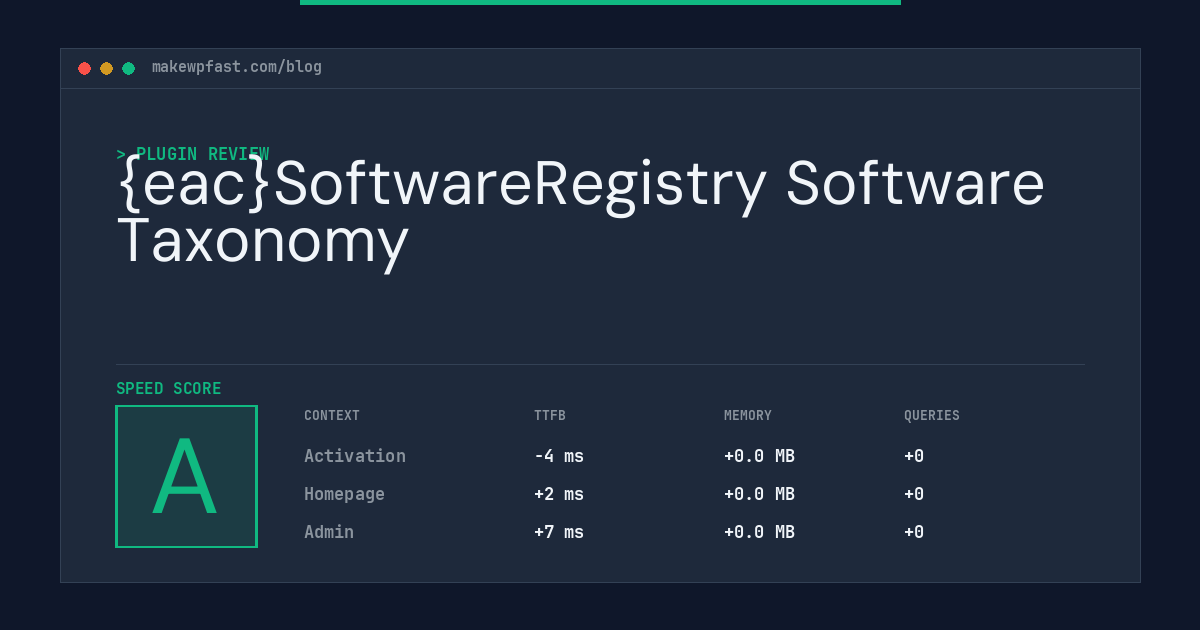Viewport: 1200px width, 630px height.
Task: Click Admin's +0 queries value
Action: pyautogui.click(x=914, y=532)
